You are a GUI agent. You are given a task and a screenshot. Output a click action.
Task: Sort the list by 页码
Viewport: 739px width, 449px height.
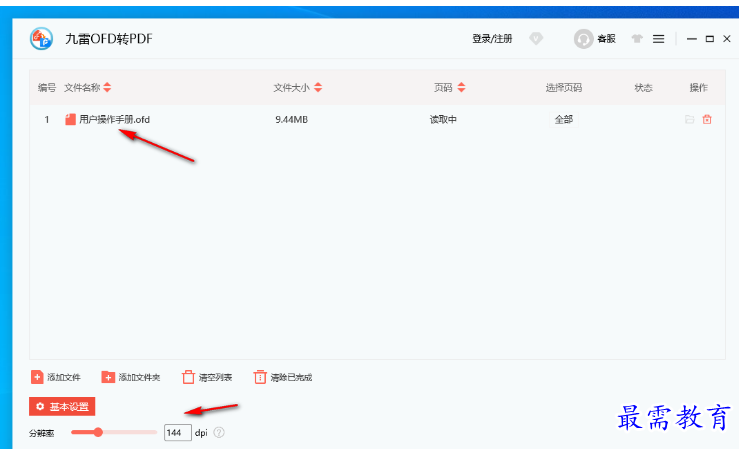(461, 87)
